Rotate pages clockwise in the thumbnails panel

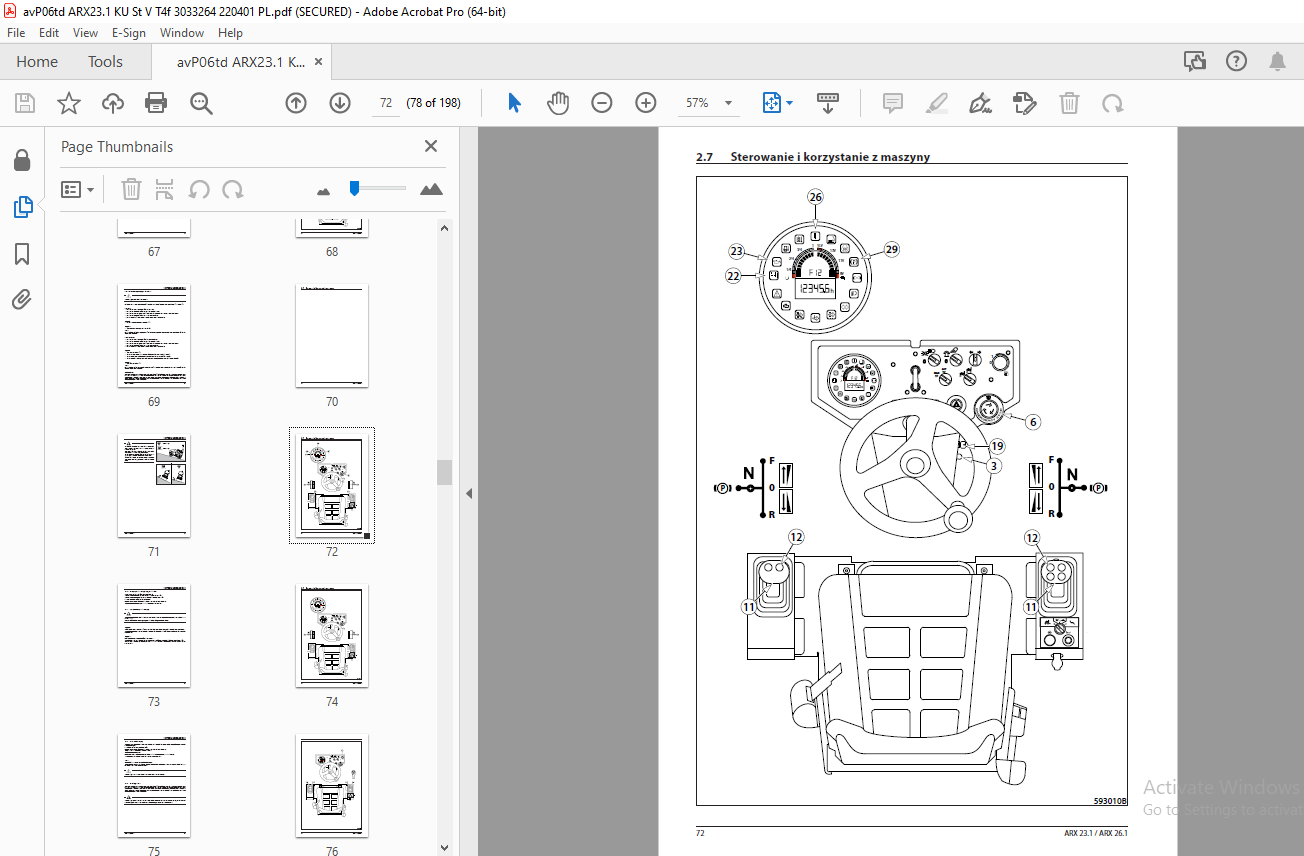pos(233,189)
